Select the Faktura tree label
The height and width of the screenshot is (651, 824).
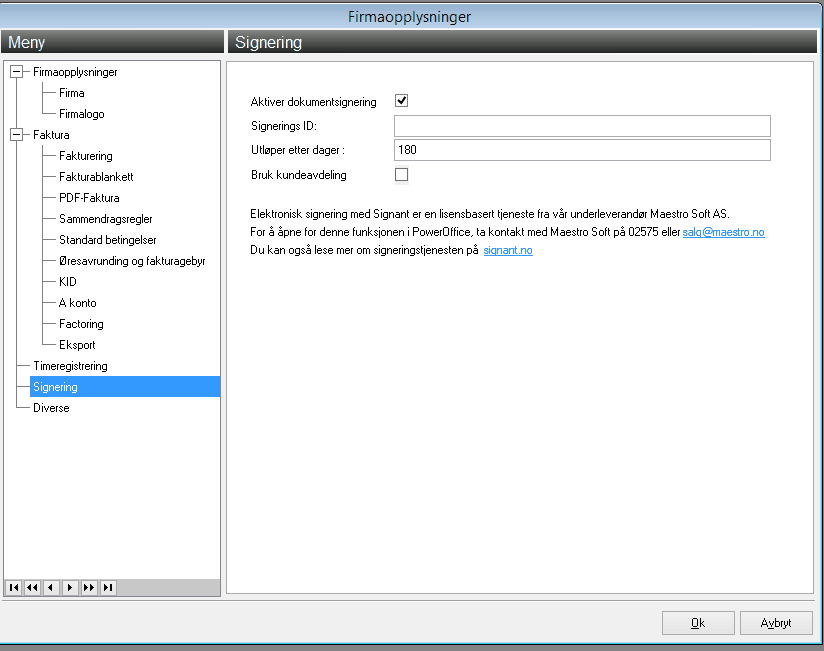click(51, 135)
